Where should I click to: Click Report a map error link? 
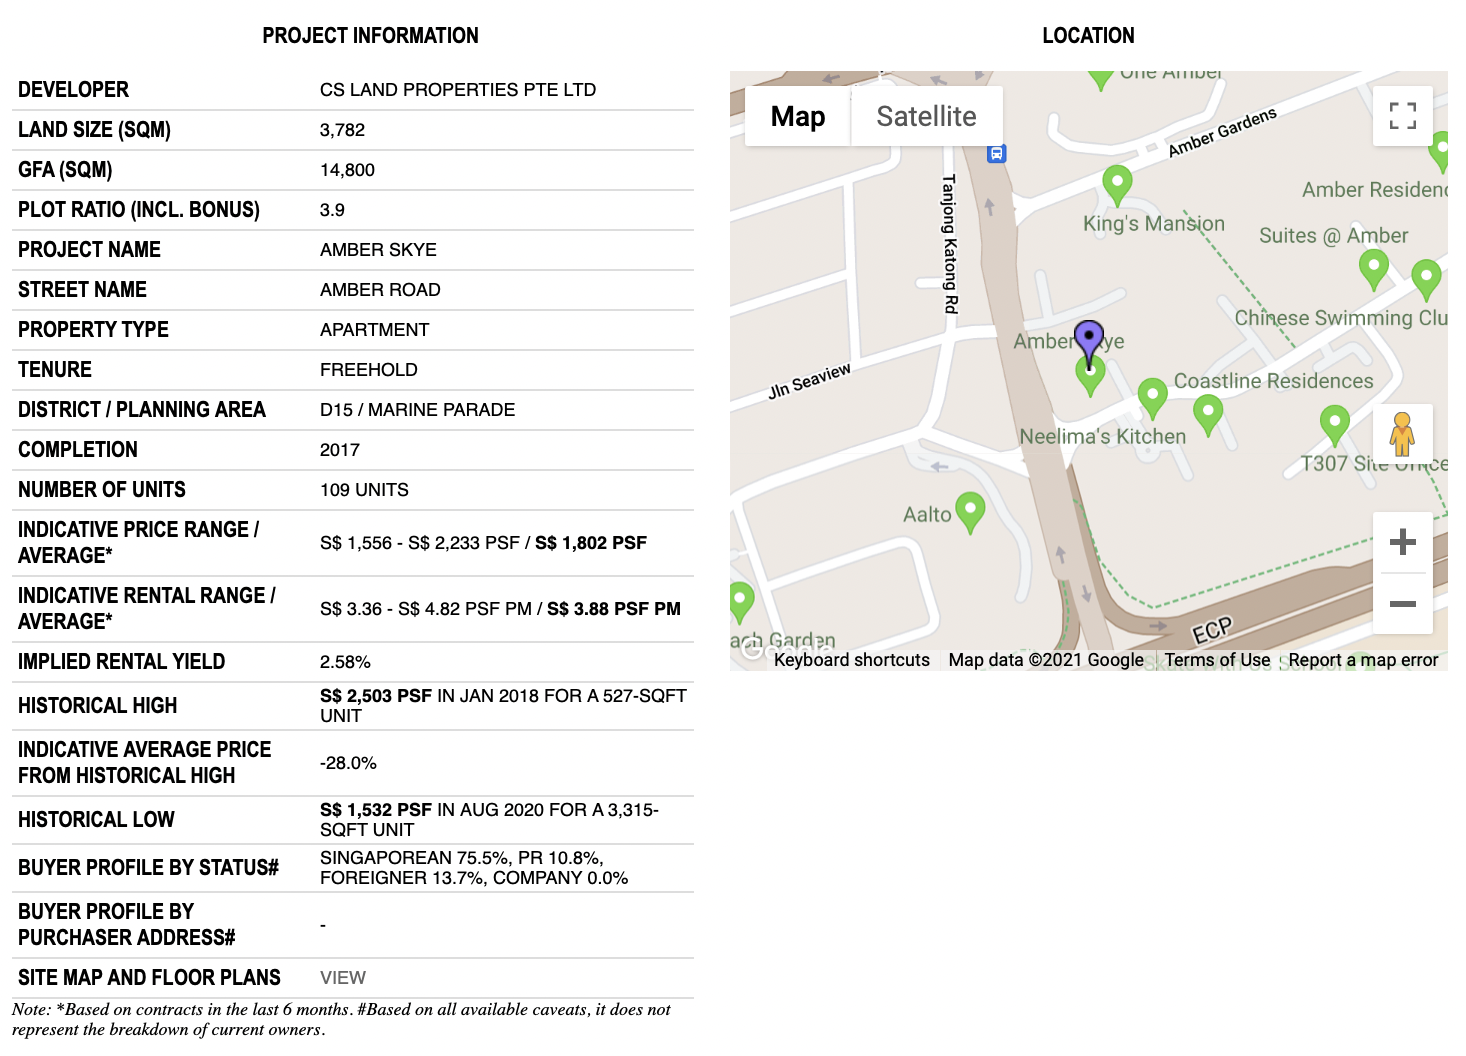coord(1363,660)
